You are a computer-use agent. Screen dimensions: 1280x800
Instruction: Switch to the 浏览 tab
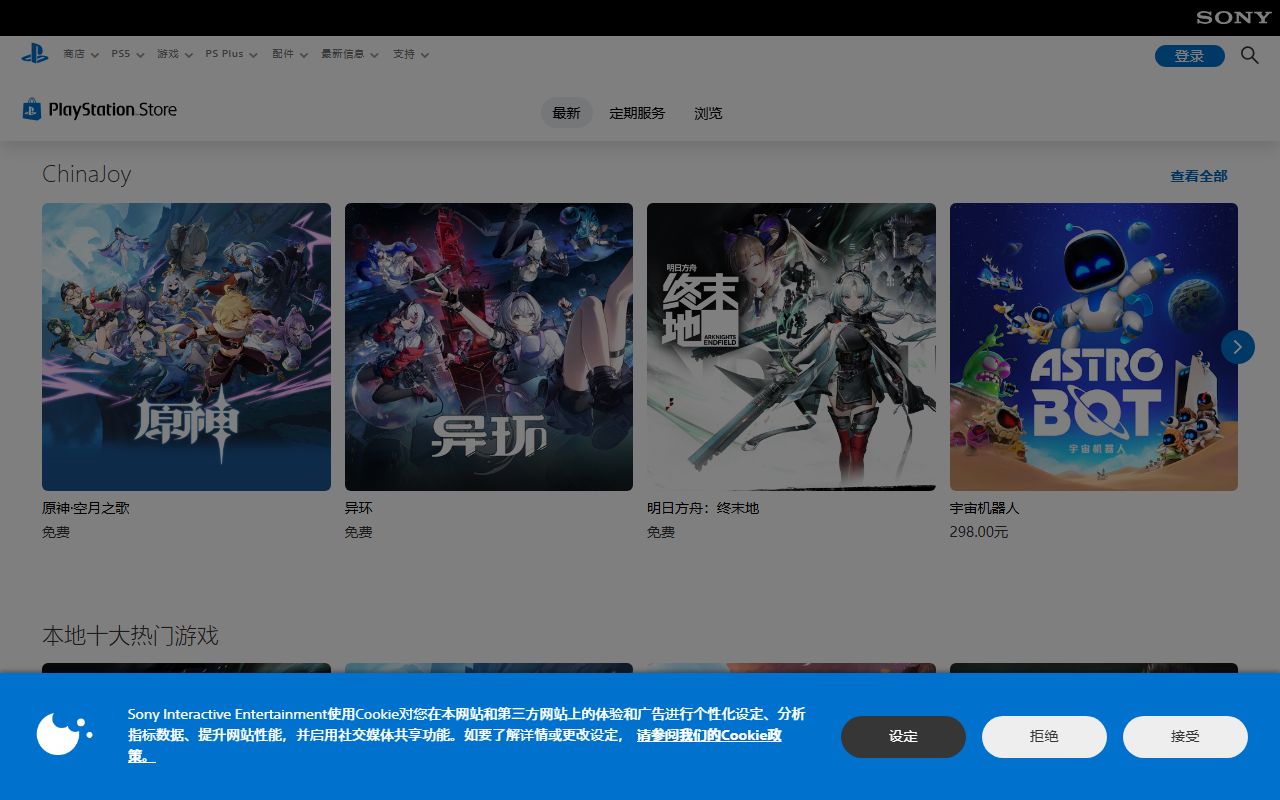(708, 113)
